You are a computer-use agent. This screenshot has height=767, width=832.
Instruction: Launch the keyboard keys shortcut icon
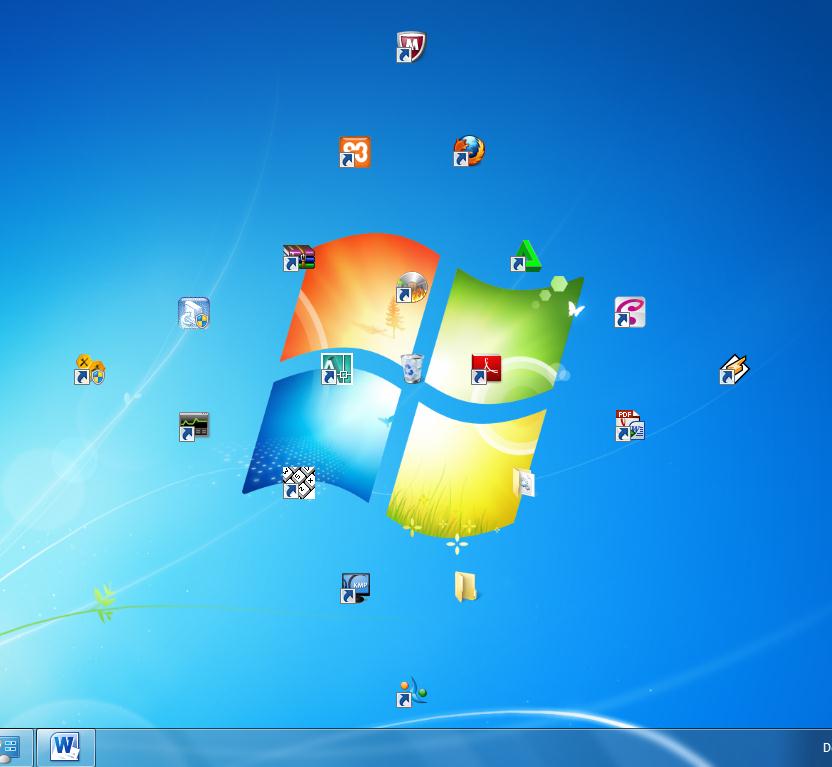[x=299, y=483]
